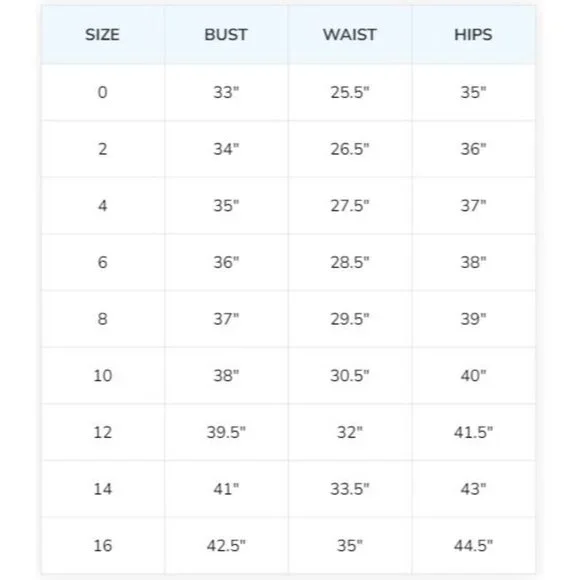Select the size 14 row label
This screenshot has width=580, height=580.
(x=102, y=489)
